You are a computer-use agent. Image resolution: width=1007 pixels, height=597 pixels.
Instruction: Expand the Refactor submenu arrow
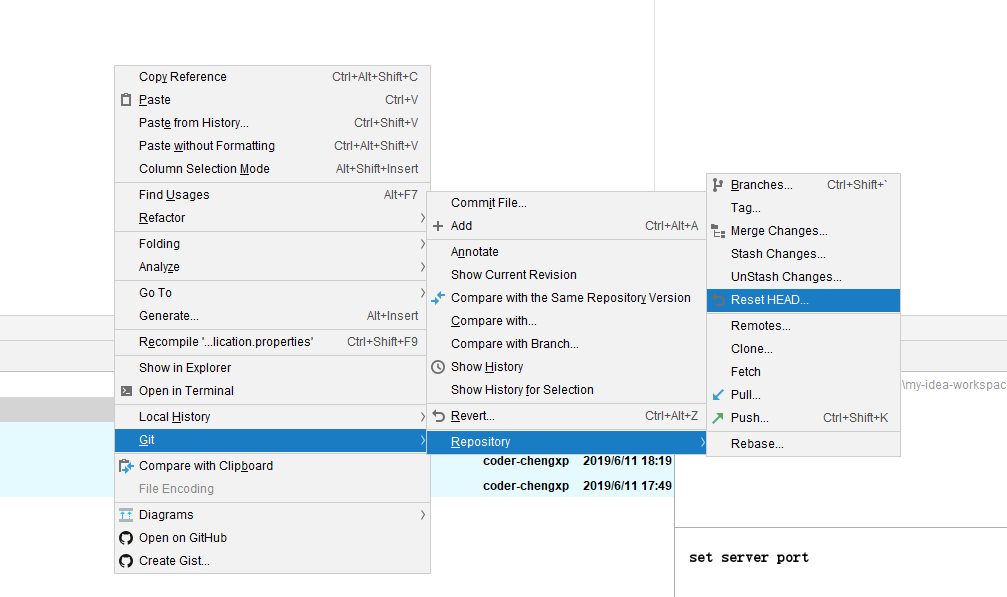click(x=422, y=218)
